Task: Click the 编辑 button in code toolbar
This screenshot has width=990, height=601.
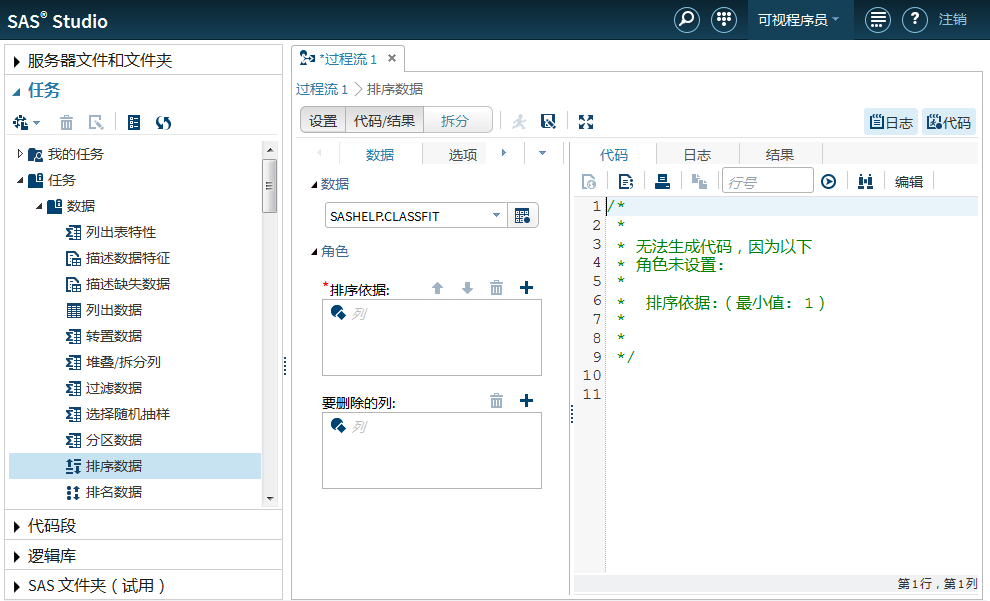Action: click(908, 181)
